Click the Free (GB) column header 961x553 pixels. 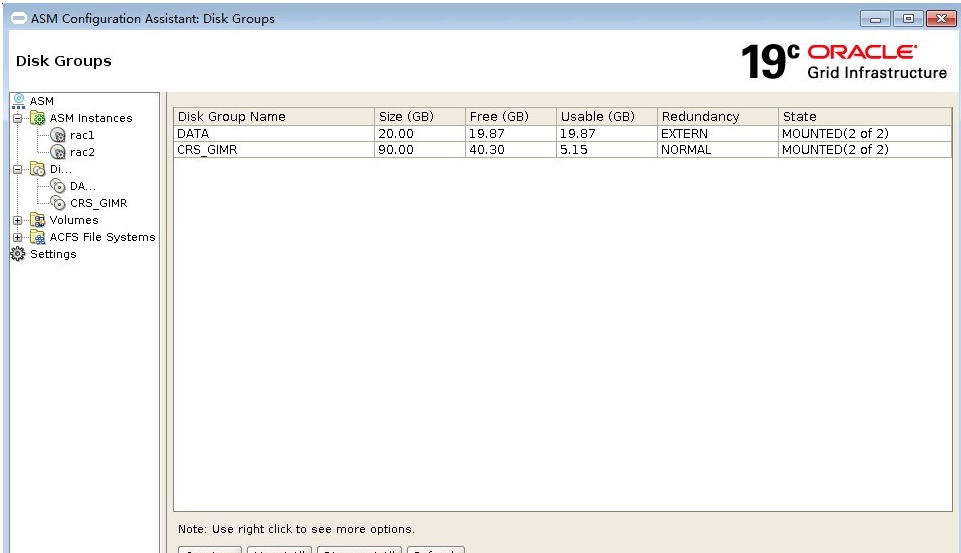[511, 116]
